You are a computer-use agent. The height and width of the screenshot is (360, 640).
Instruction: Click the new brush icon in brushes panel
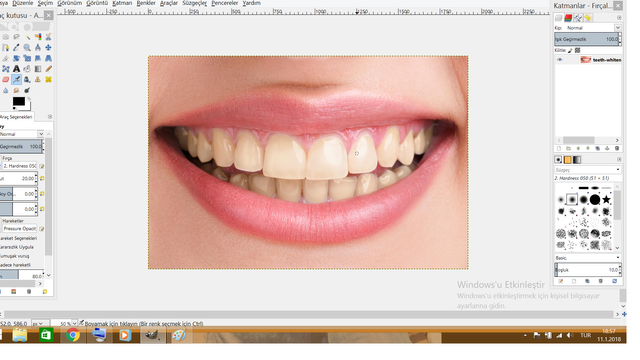[x=574, y=281]
